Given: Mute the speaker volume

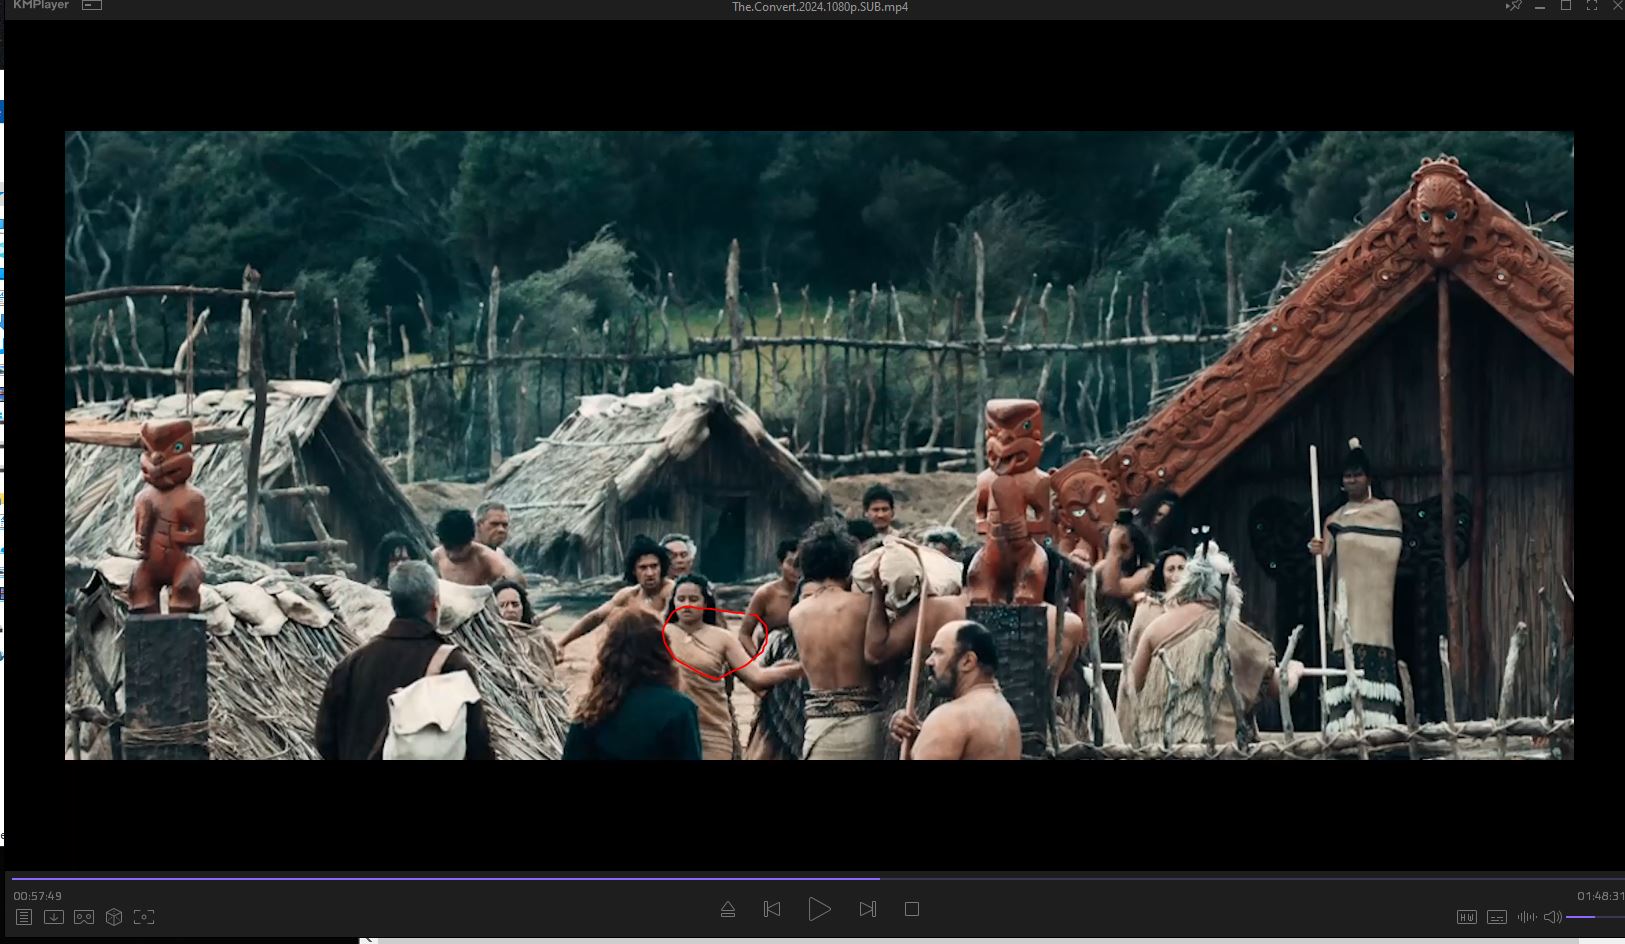Looking at the screenshot, I should pos(1552,917).
